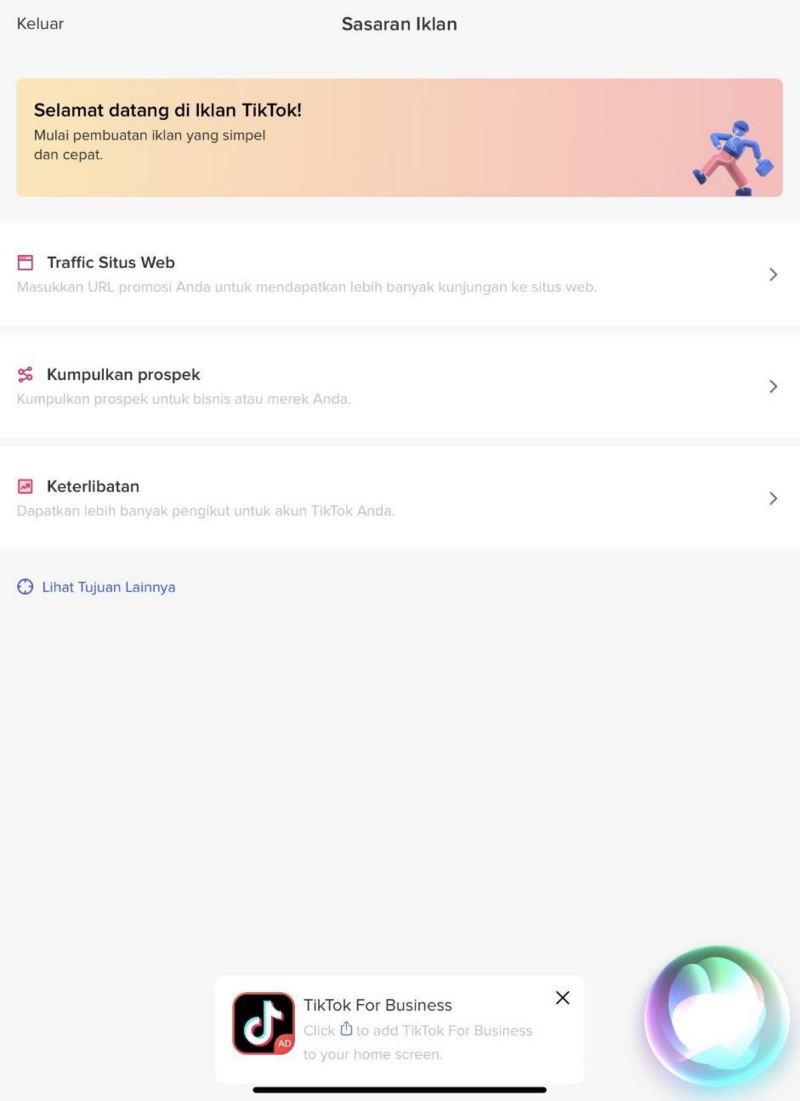This screenshot has height=1101, width=800.
Task: Tap the share icon in the home screen hint
Action: click(346, 1029)
